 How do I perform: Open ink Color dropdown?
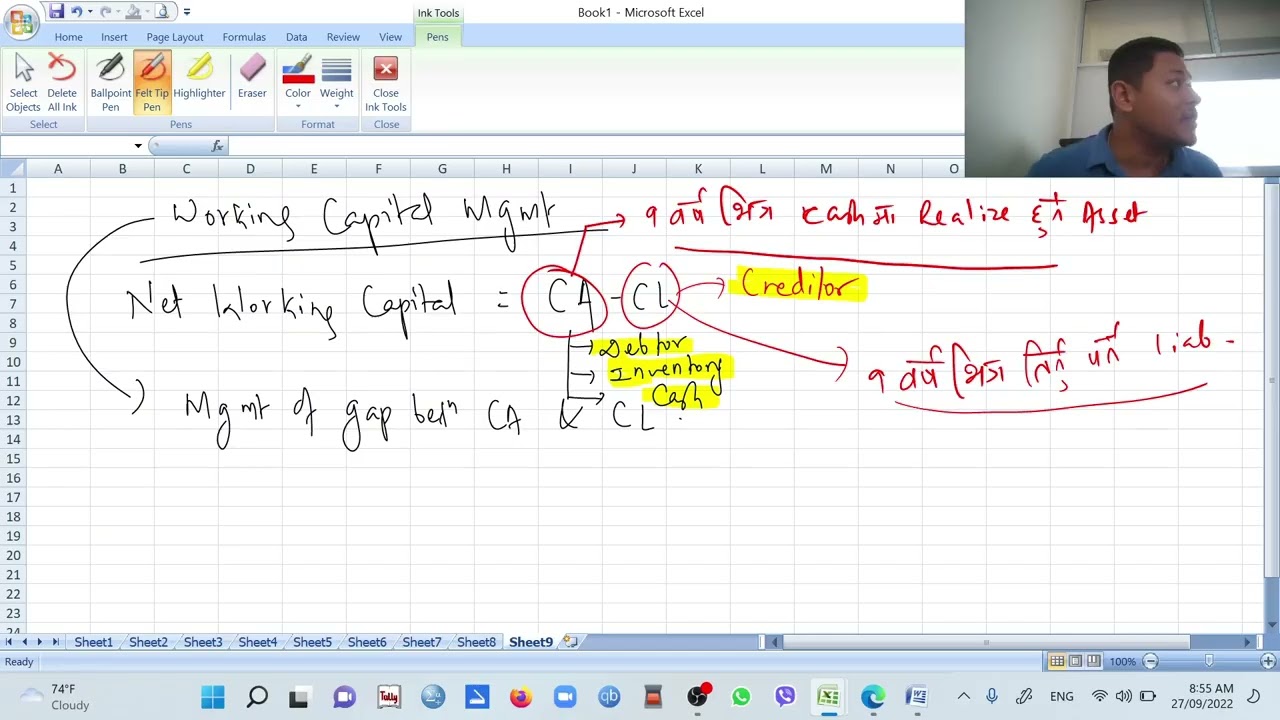[298, 83]
